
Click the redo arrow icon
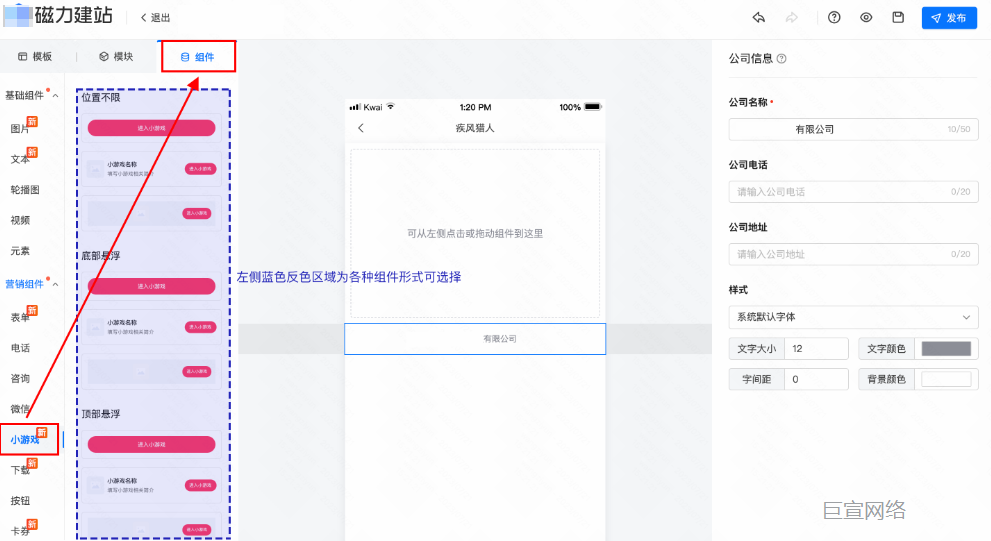(791, 18)
